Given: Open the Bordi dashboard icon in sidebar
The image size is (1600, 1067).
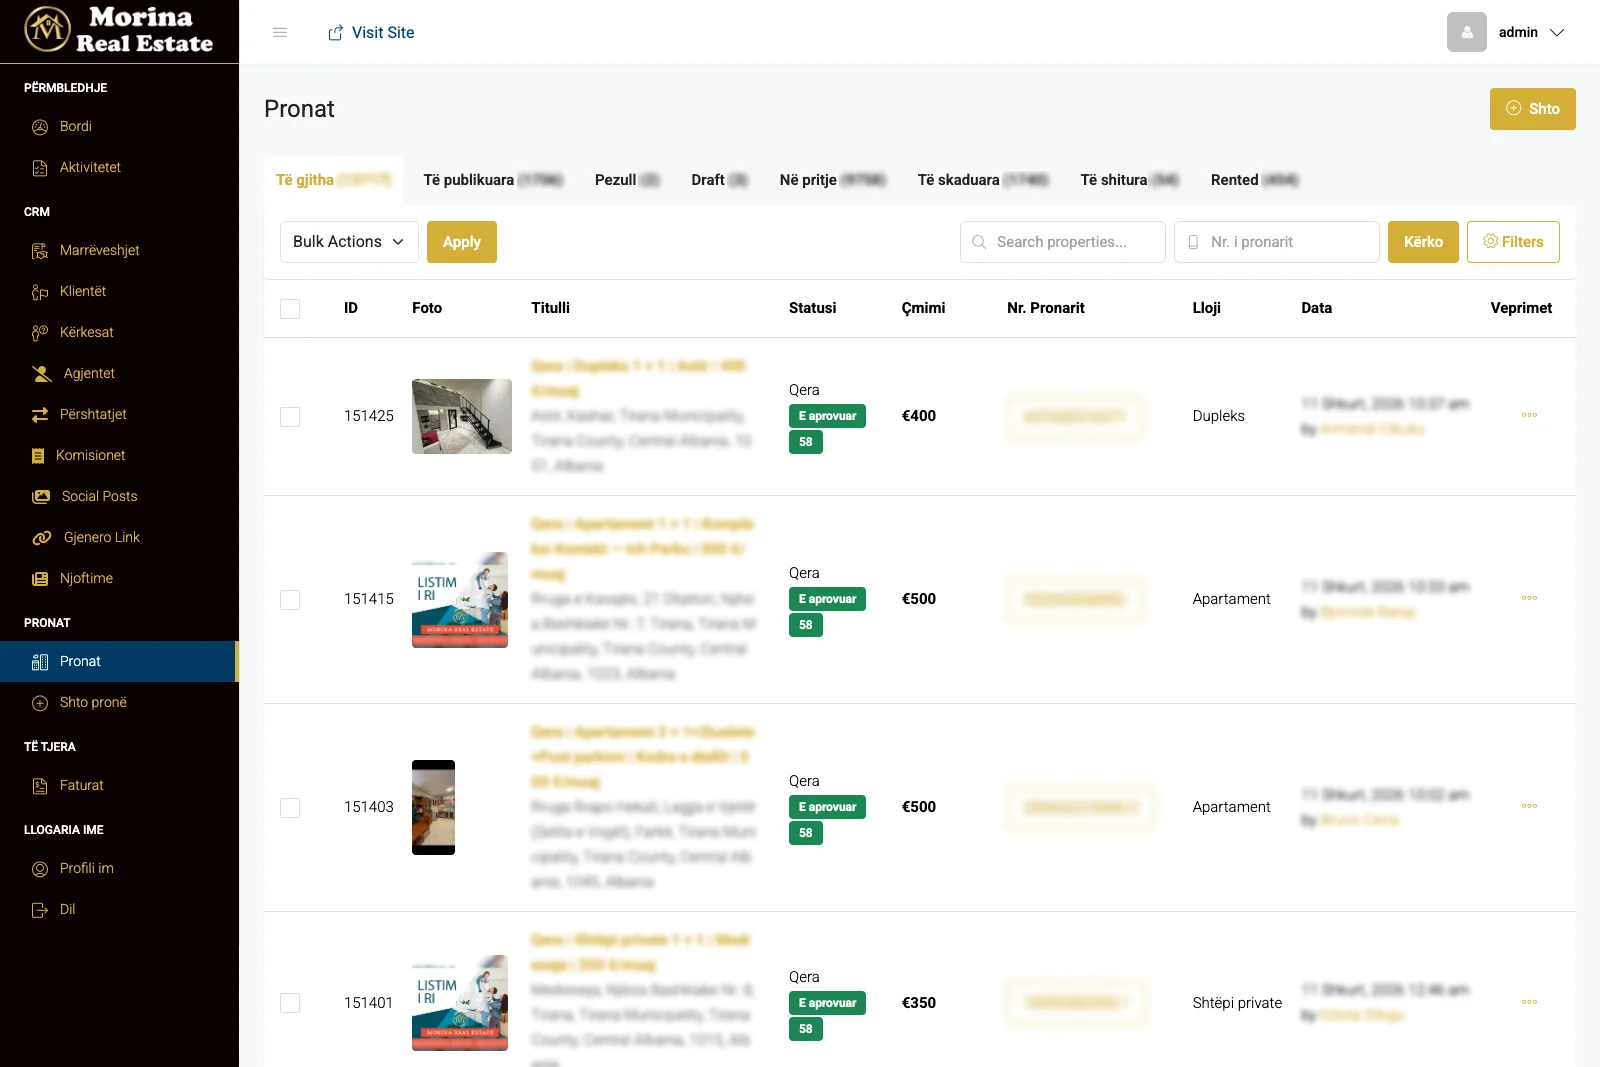Looking at the screenshot, I should 40,127.
